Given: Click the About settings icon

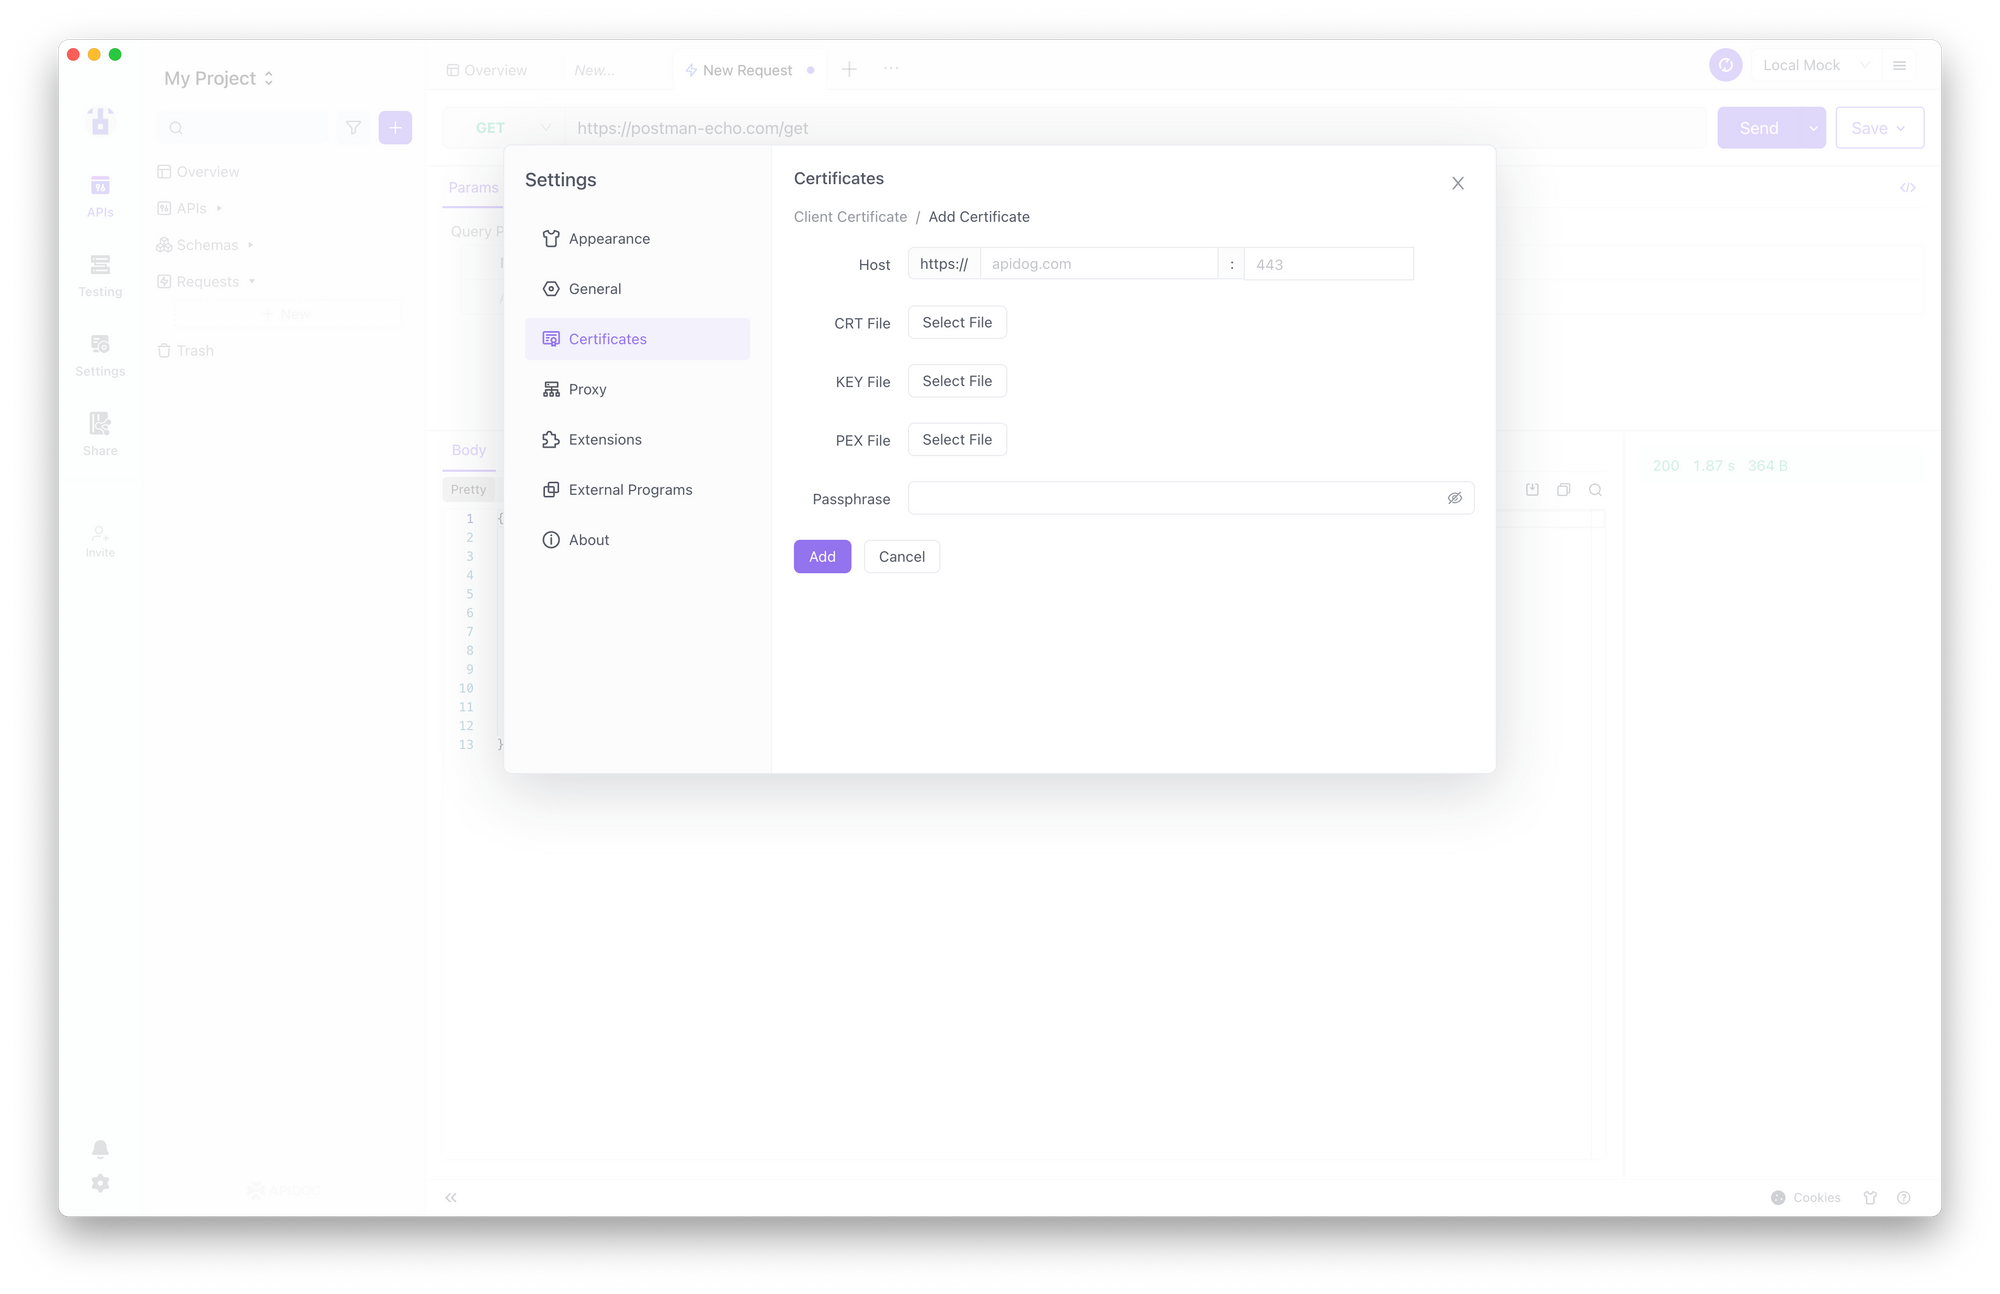Looking at the screenshot, I should tap(551, 539).
